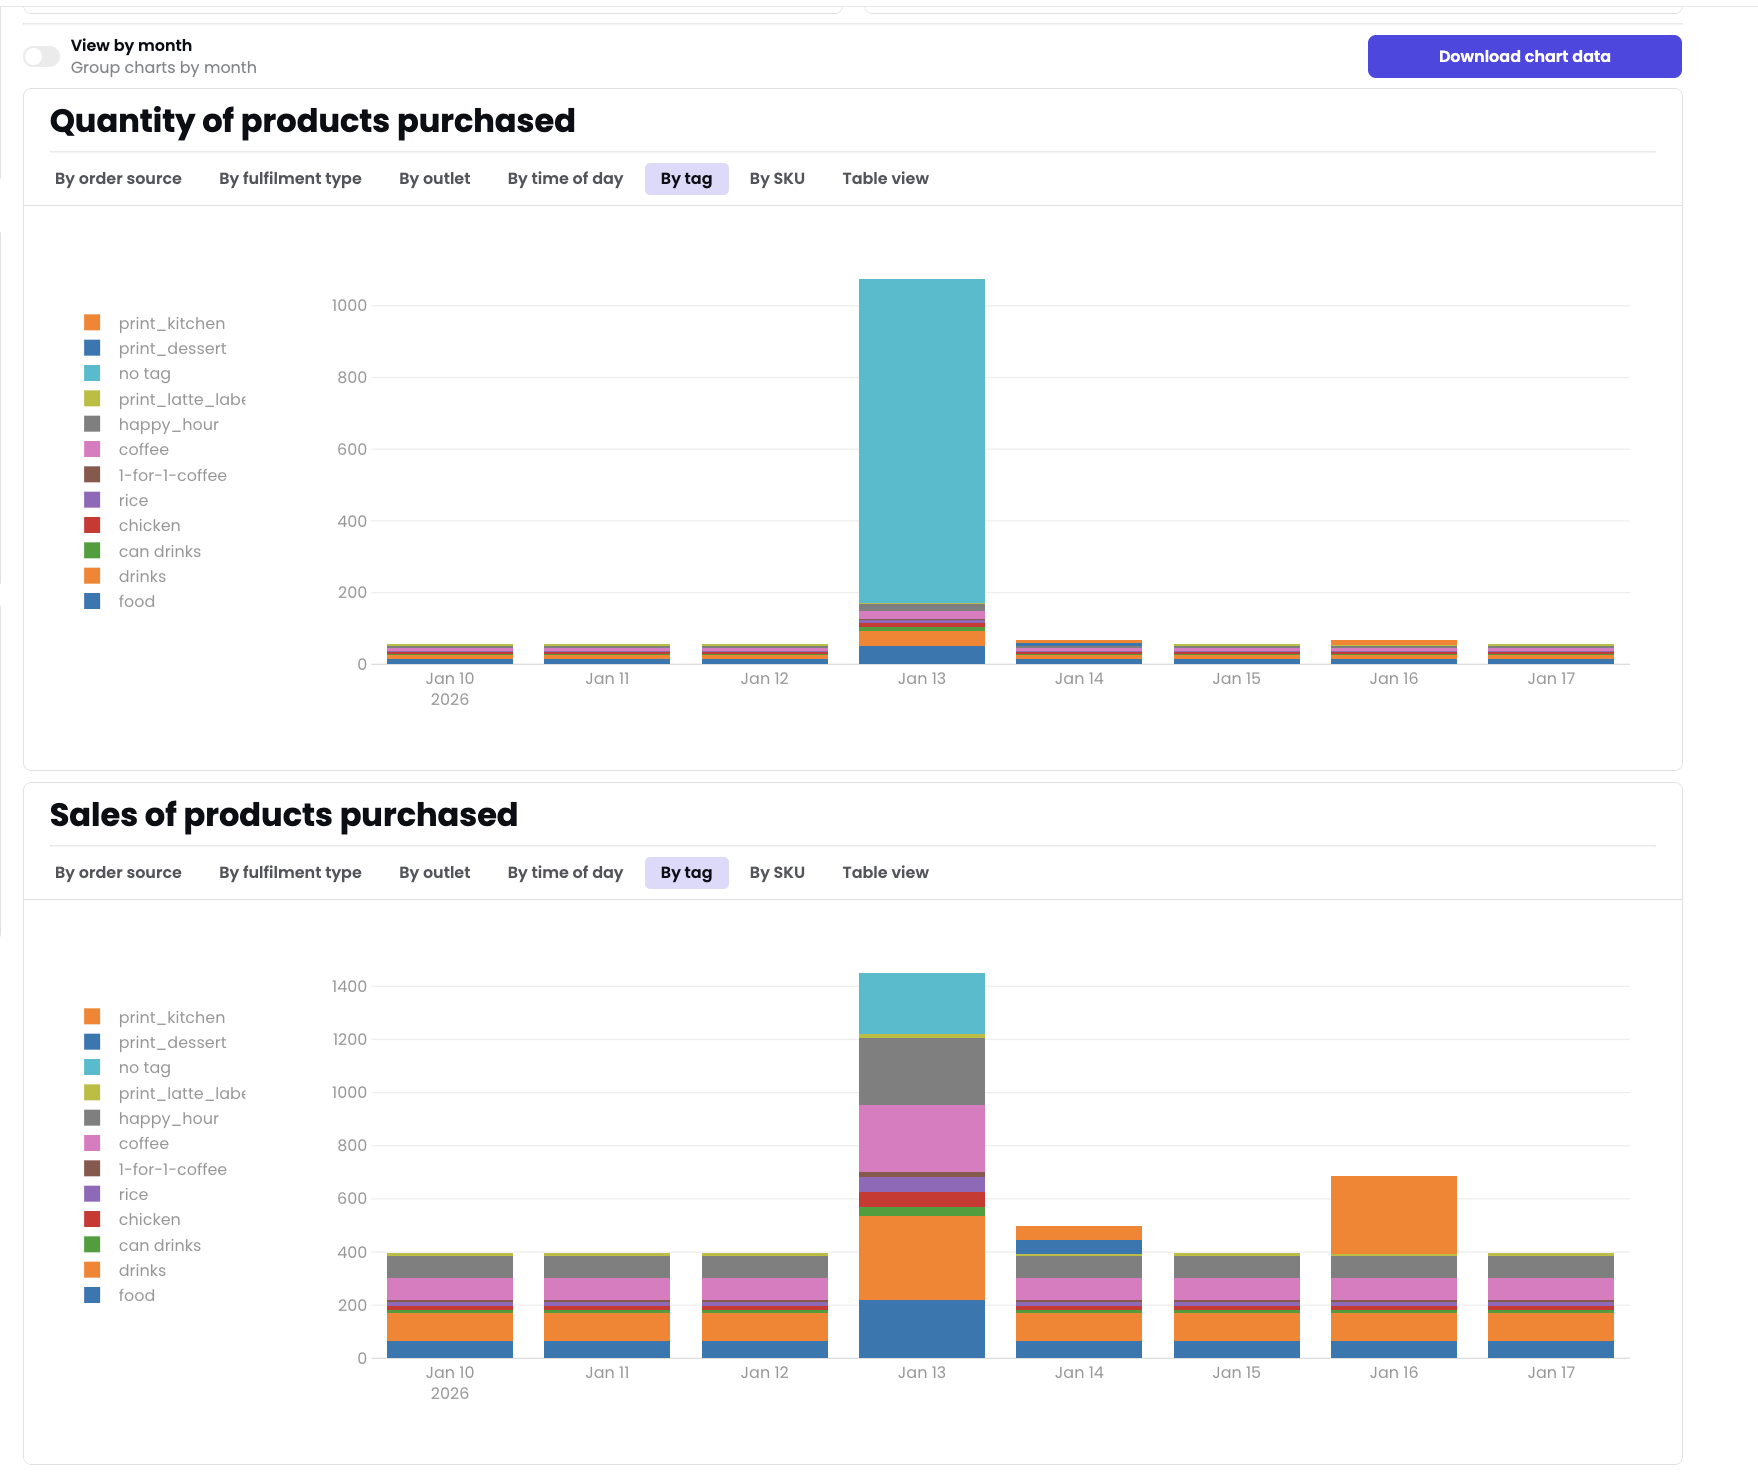Viewport: 1758px width, 1474px height.
Task: Toggle the "View by month" switch
Action: (41, 56)
